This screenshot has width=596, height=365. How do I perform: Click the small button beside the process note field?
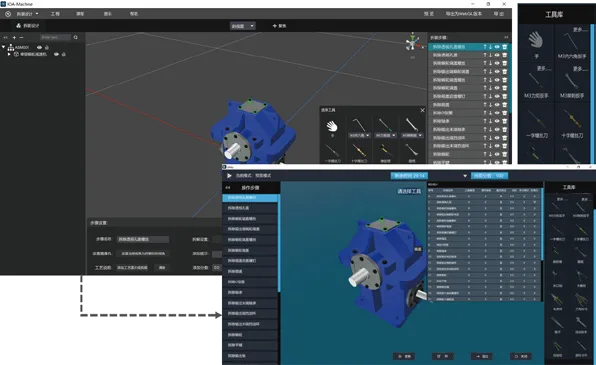[x=162, y=268]
